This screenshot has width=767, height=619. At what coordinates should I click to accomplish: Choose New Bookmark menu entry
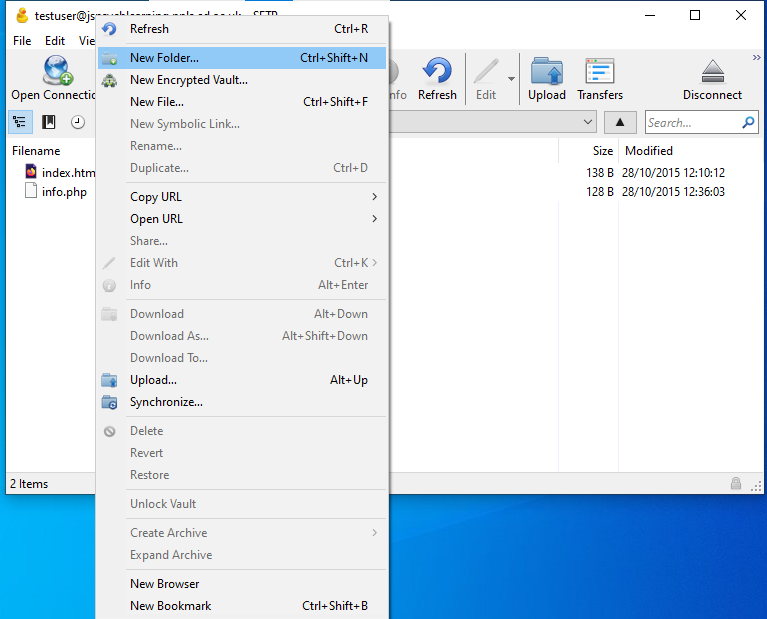click(242, 606)
